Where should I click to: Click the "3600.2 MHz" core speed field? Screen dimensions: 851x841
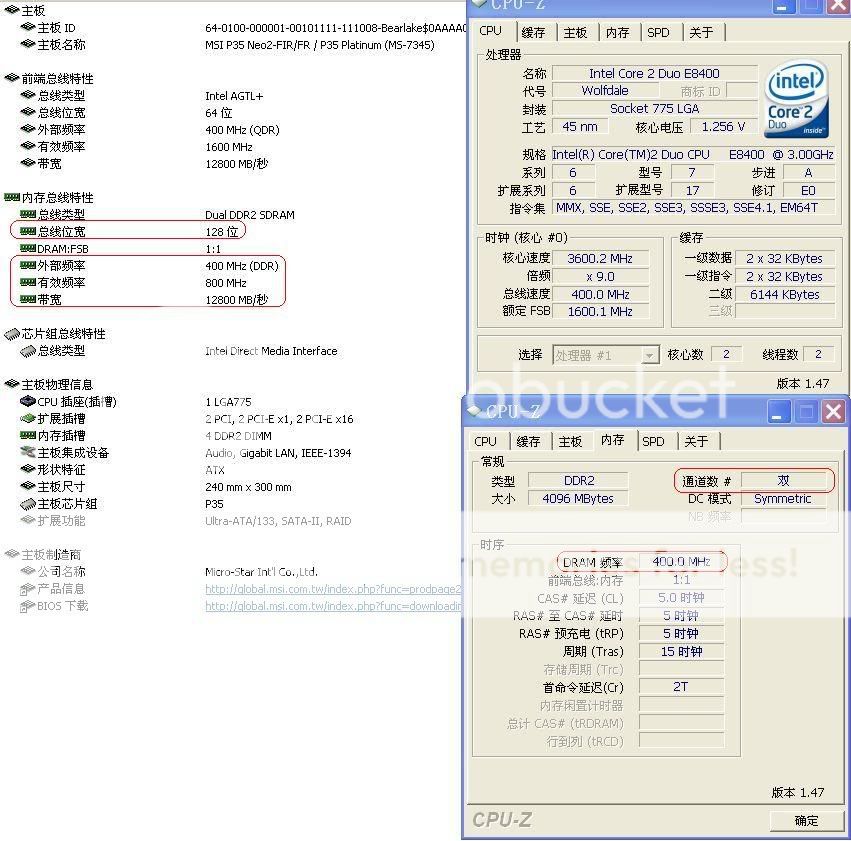coord(600,259)
